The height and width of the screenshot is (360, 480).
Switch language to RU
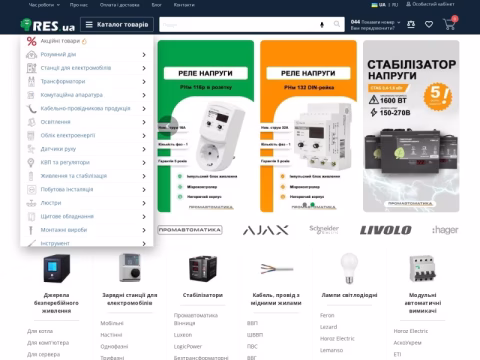tap(395, 5)
